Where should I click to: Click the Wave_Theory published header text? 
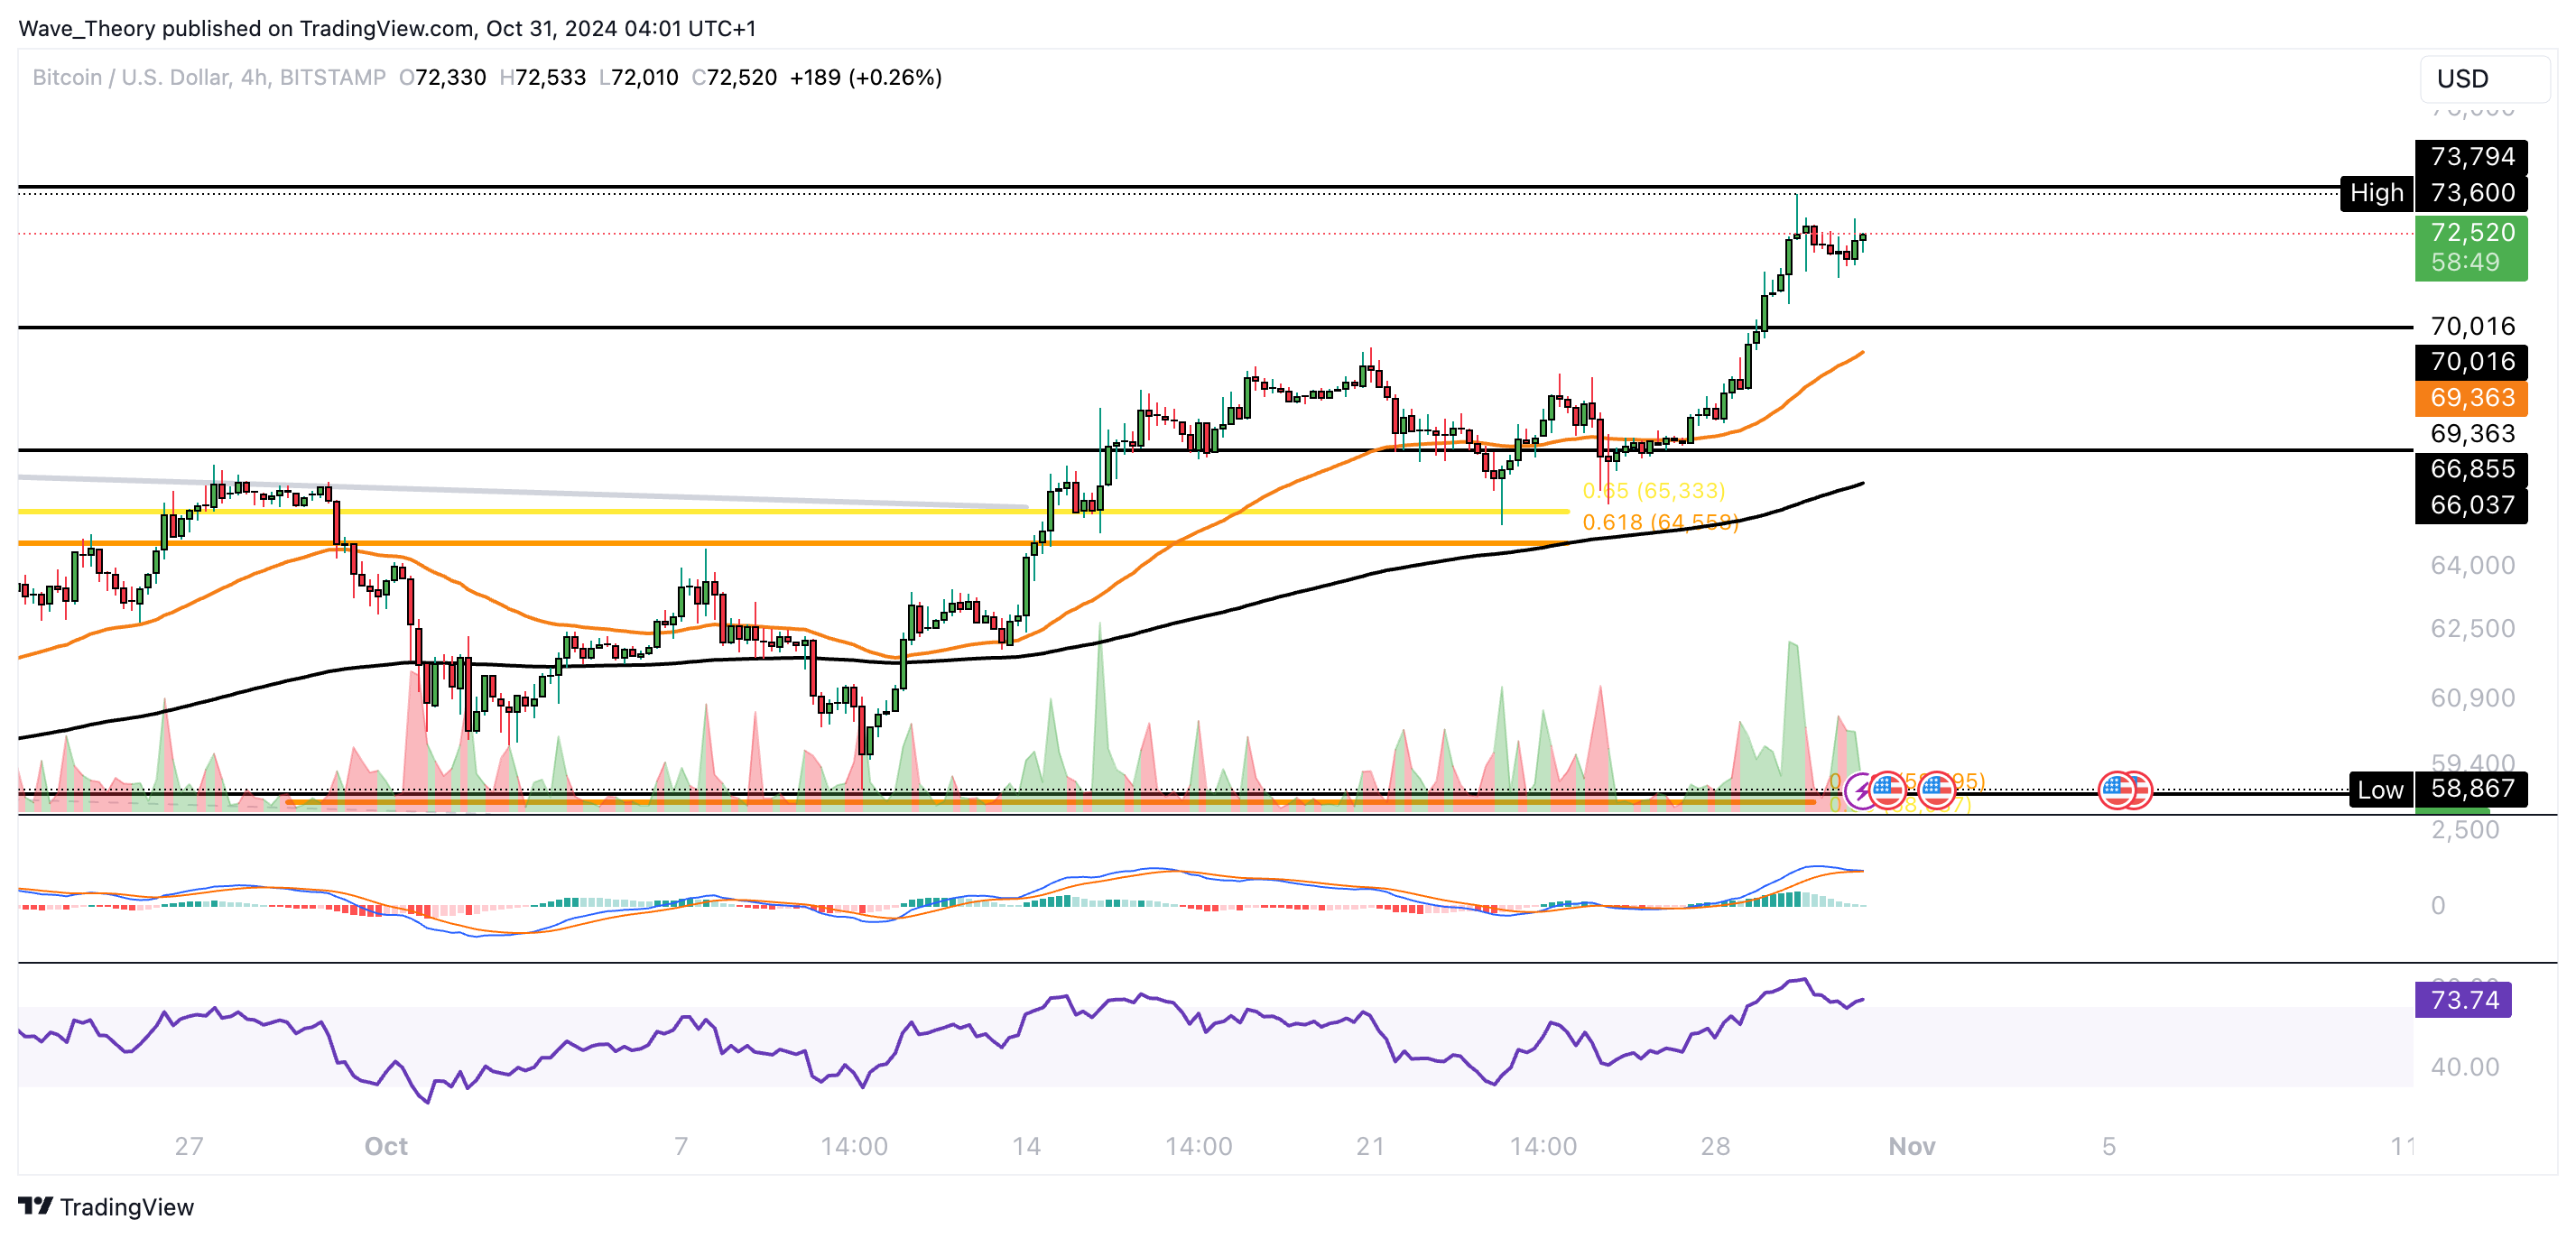(386, 28)
